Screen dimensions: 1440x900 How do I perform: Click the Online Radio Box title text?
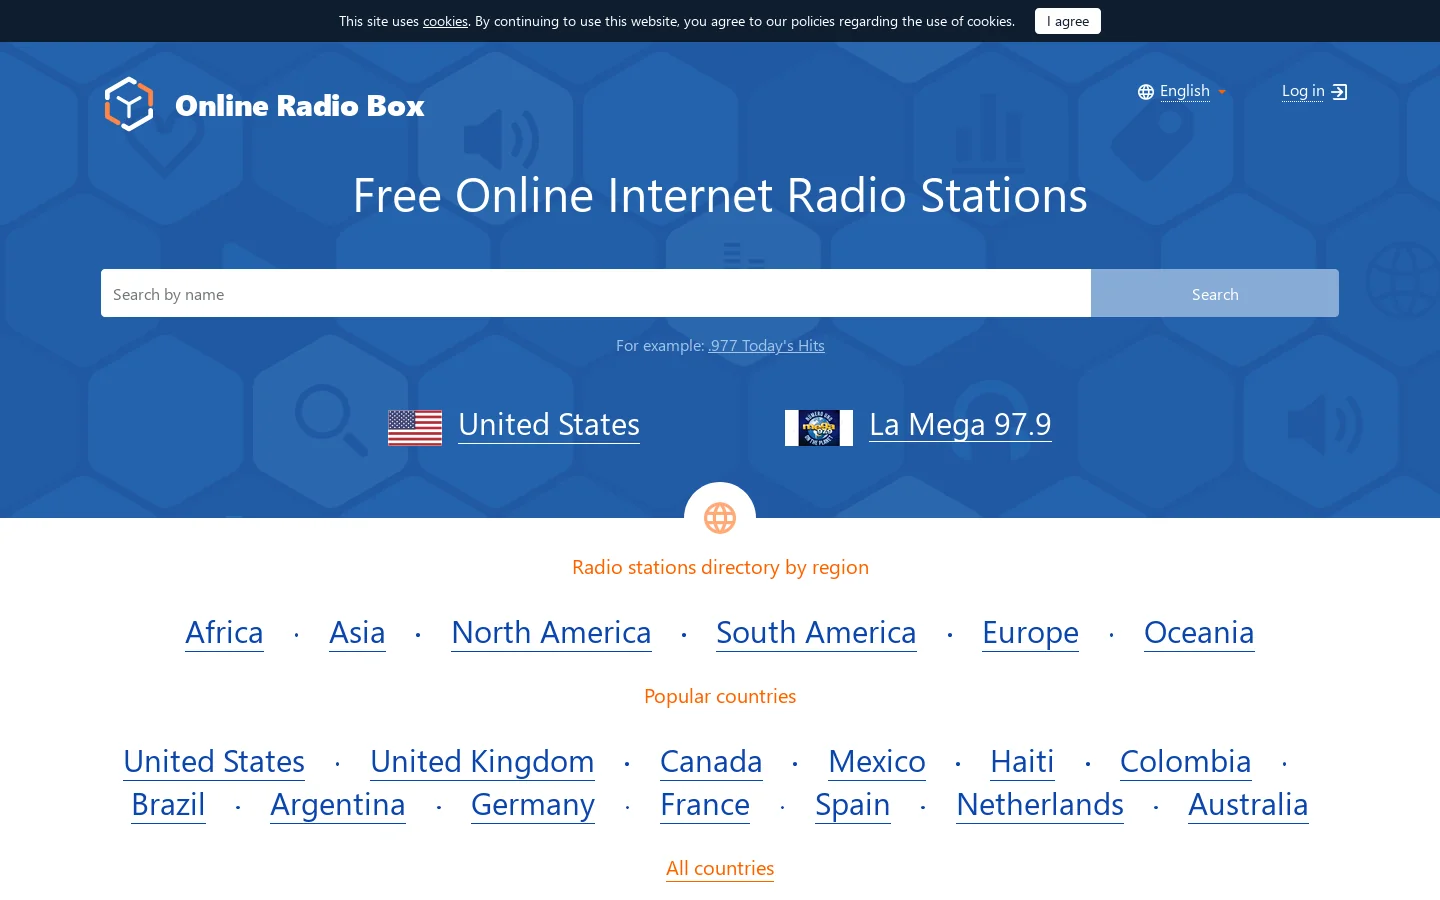[x=300, y=105]
